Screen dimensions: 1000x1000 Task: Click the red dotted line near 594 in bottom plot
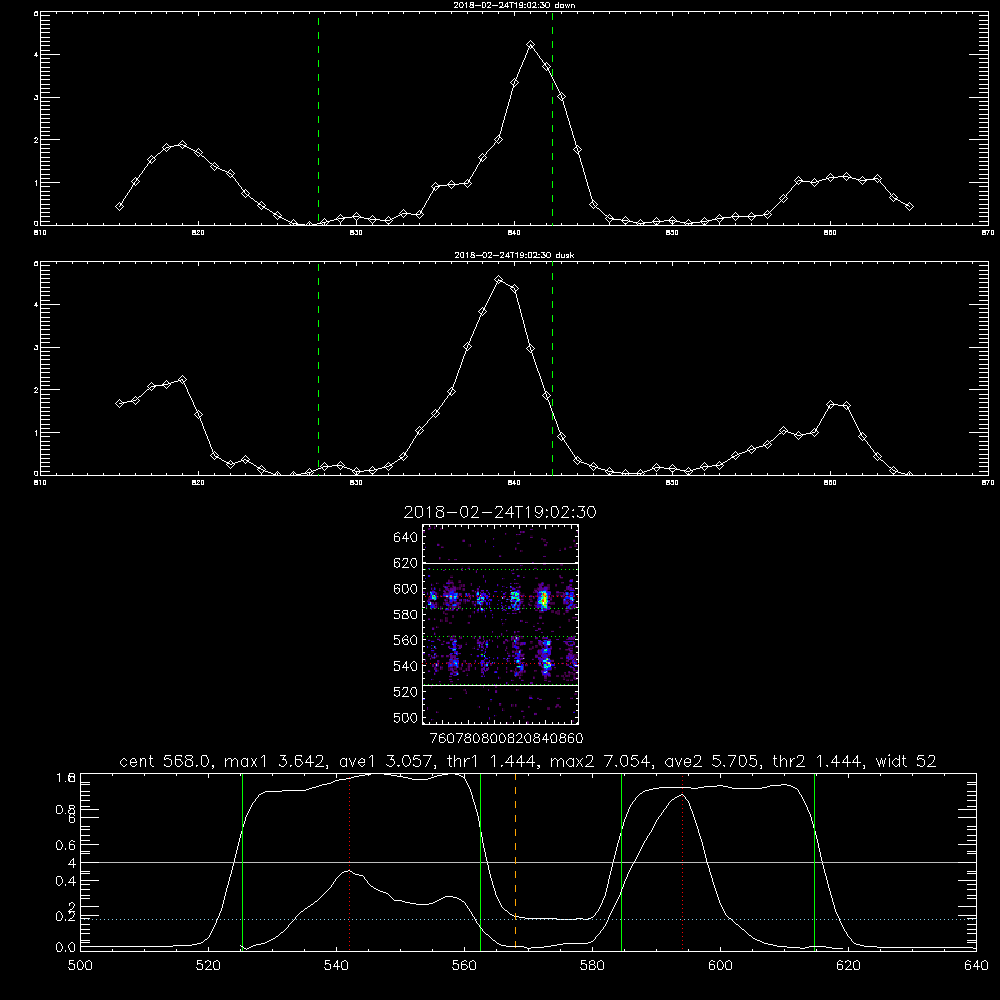tap(682, 860)
